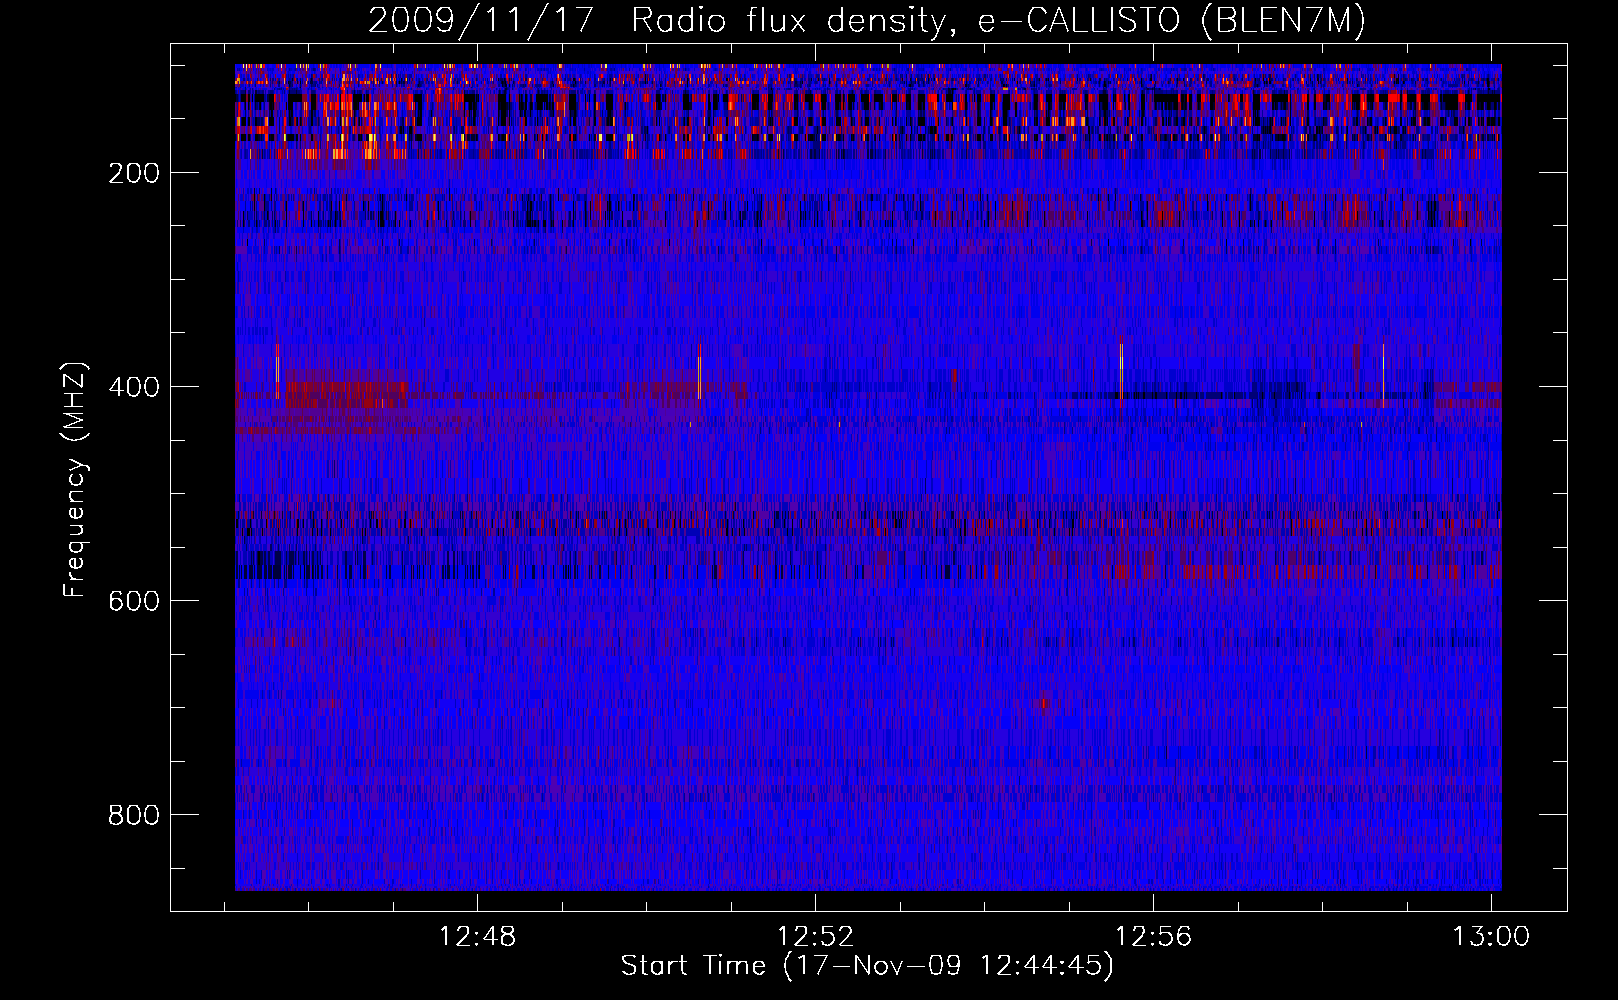Click the 600 frequency tick label

click(x=134, y=601)
